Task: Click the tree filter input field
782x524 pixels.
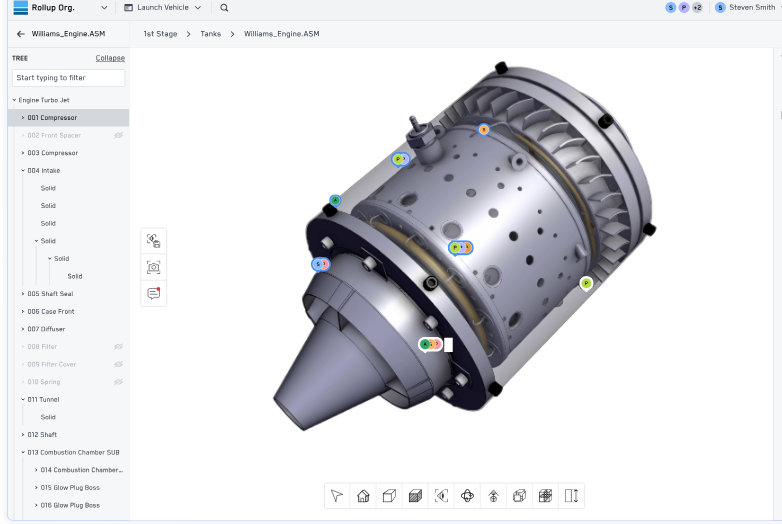Action: click(x=68, y=77)
